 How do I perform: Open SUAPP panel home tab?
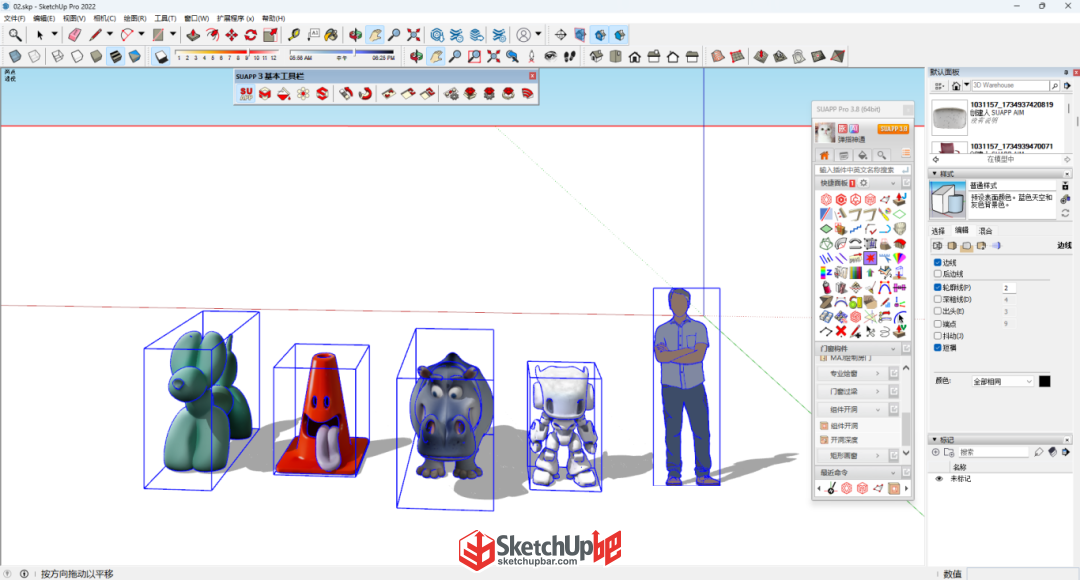[824, 155]
